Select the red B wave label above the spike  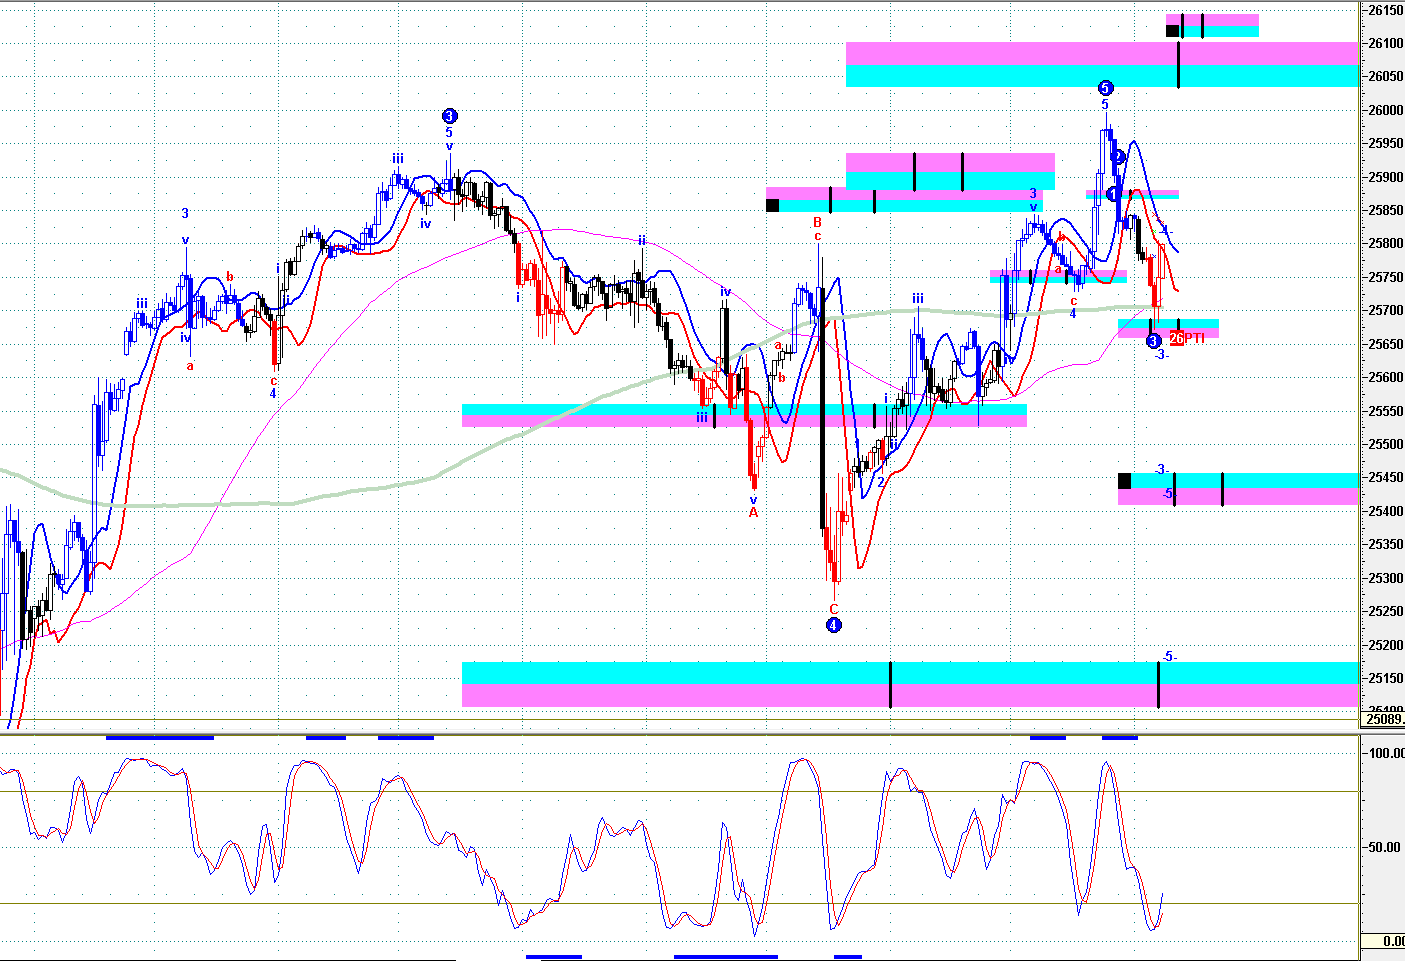(817, 222)
